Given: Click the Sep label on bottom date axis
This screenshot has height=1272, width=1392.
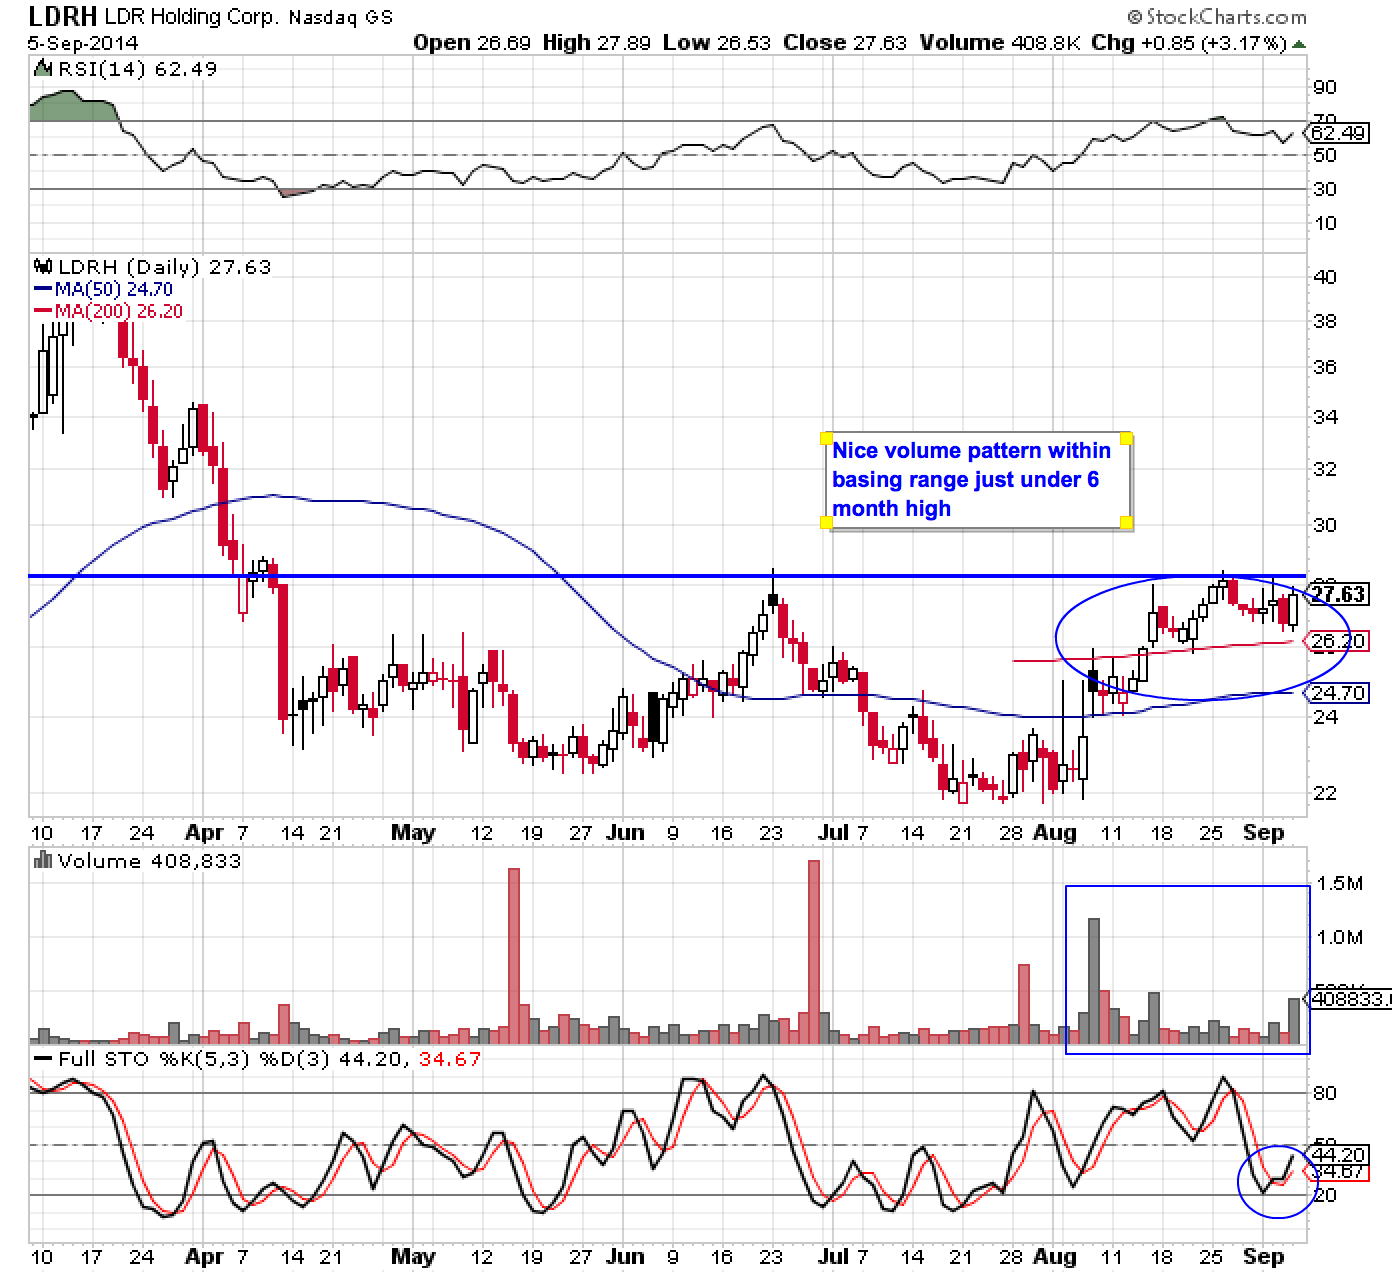Looking at the screenshot, I should pyautogui.click(x=1263, y=1257).
